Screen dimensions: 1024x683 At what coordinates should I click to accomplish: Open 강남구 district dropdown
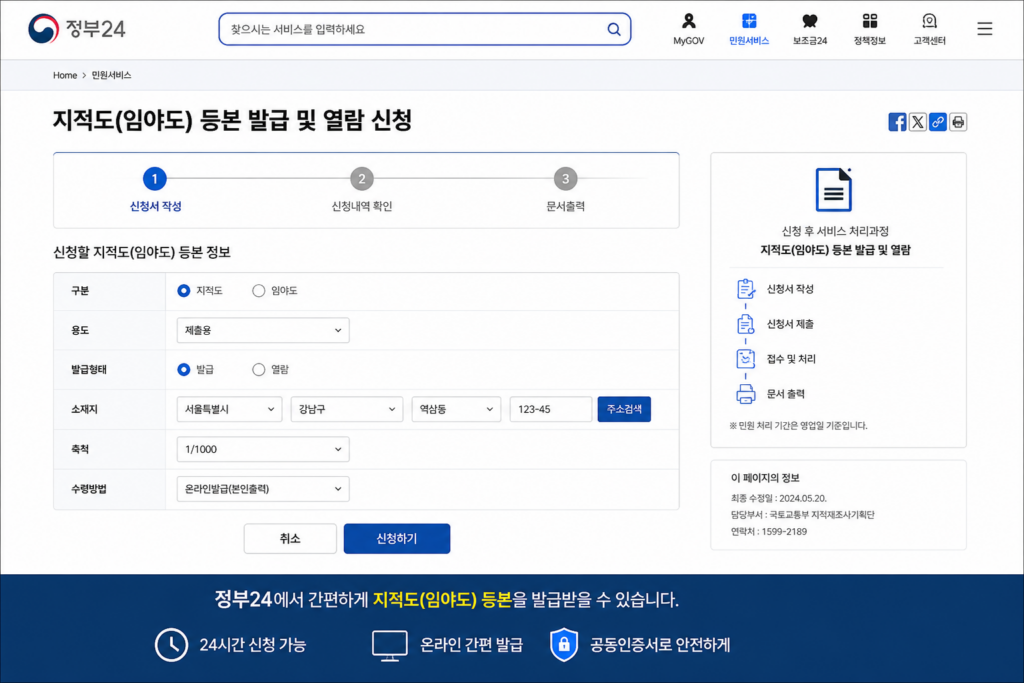[x=347, y=409]
